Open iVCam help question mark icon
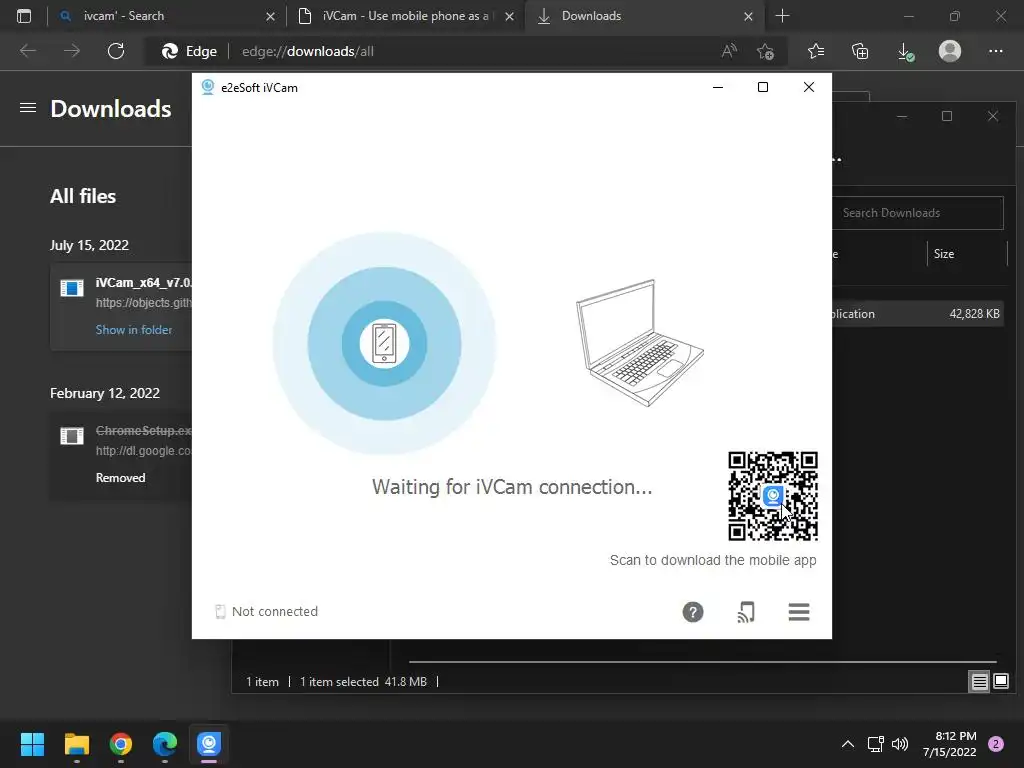Image resolution: width=1024 pixels, height=768 pixels. 693,612
